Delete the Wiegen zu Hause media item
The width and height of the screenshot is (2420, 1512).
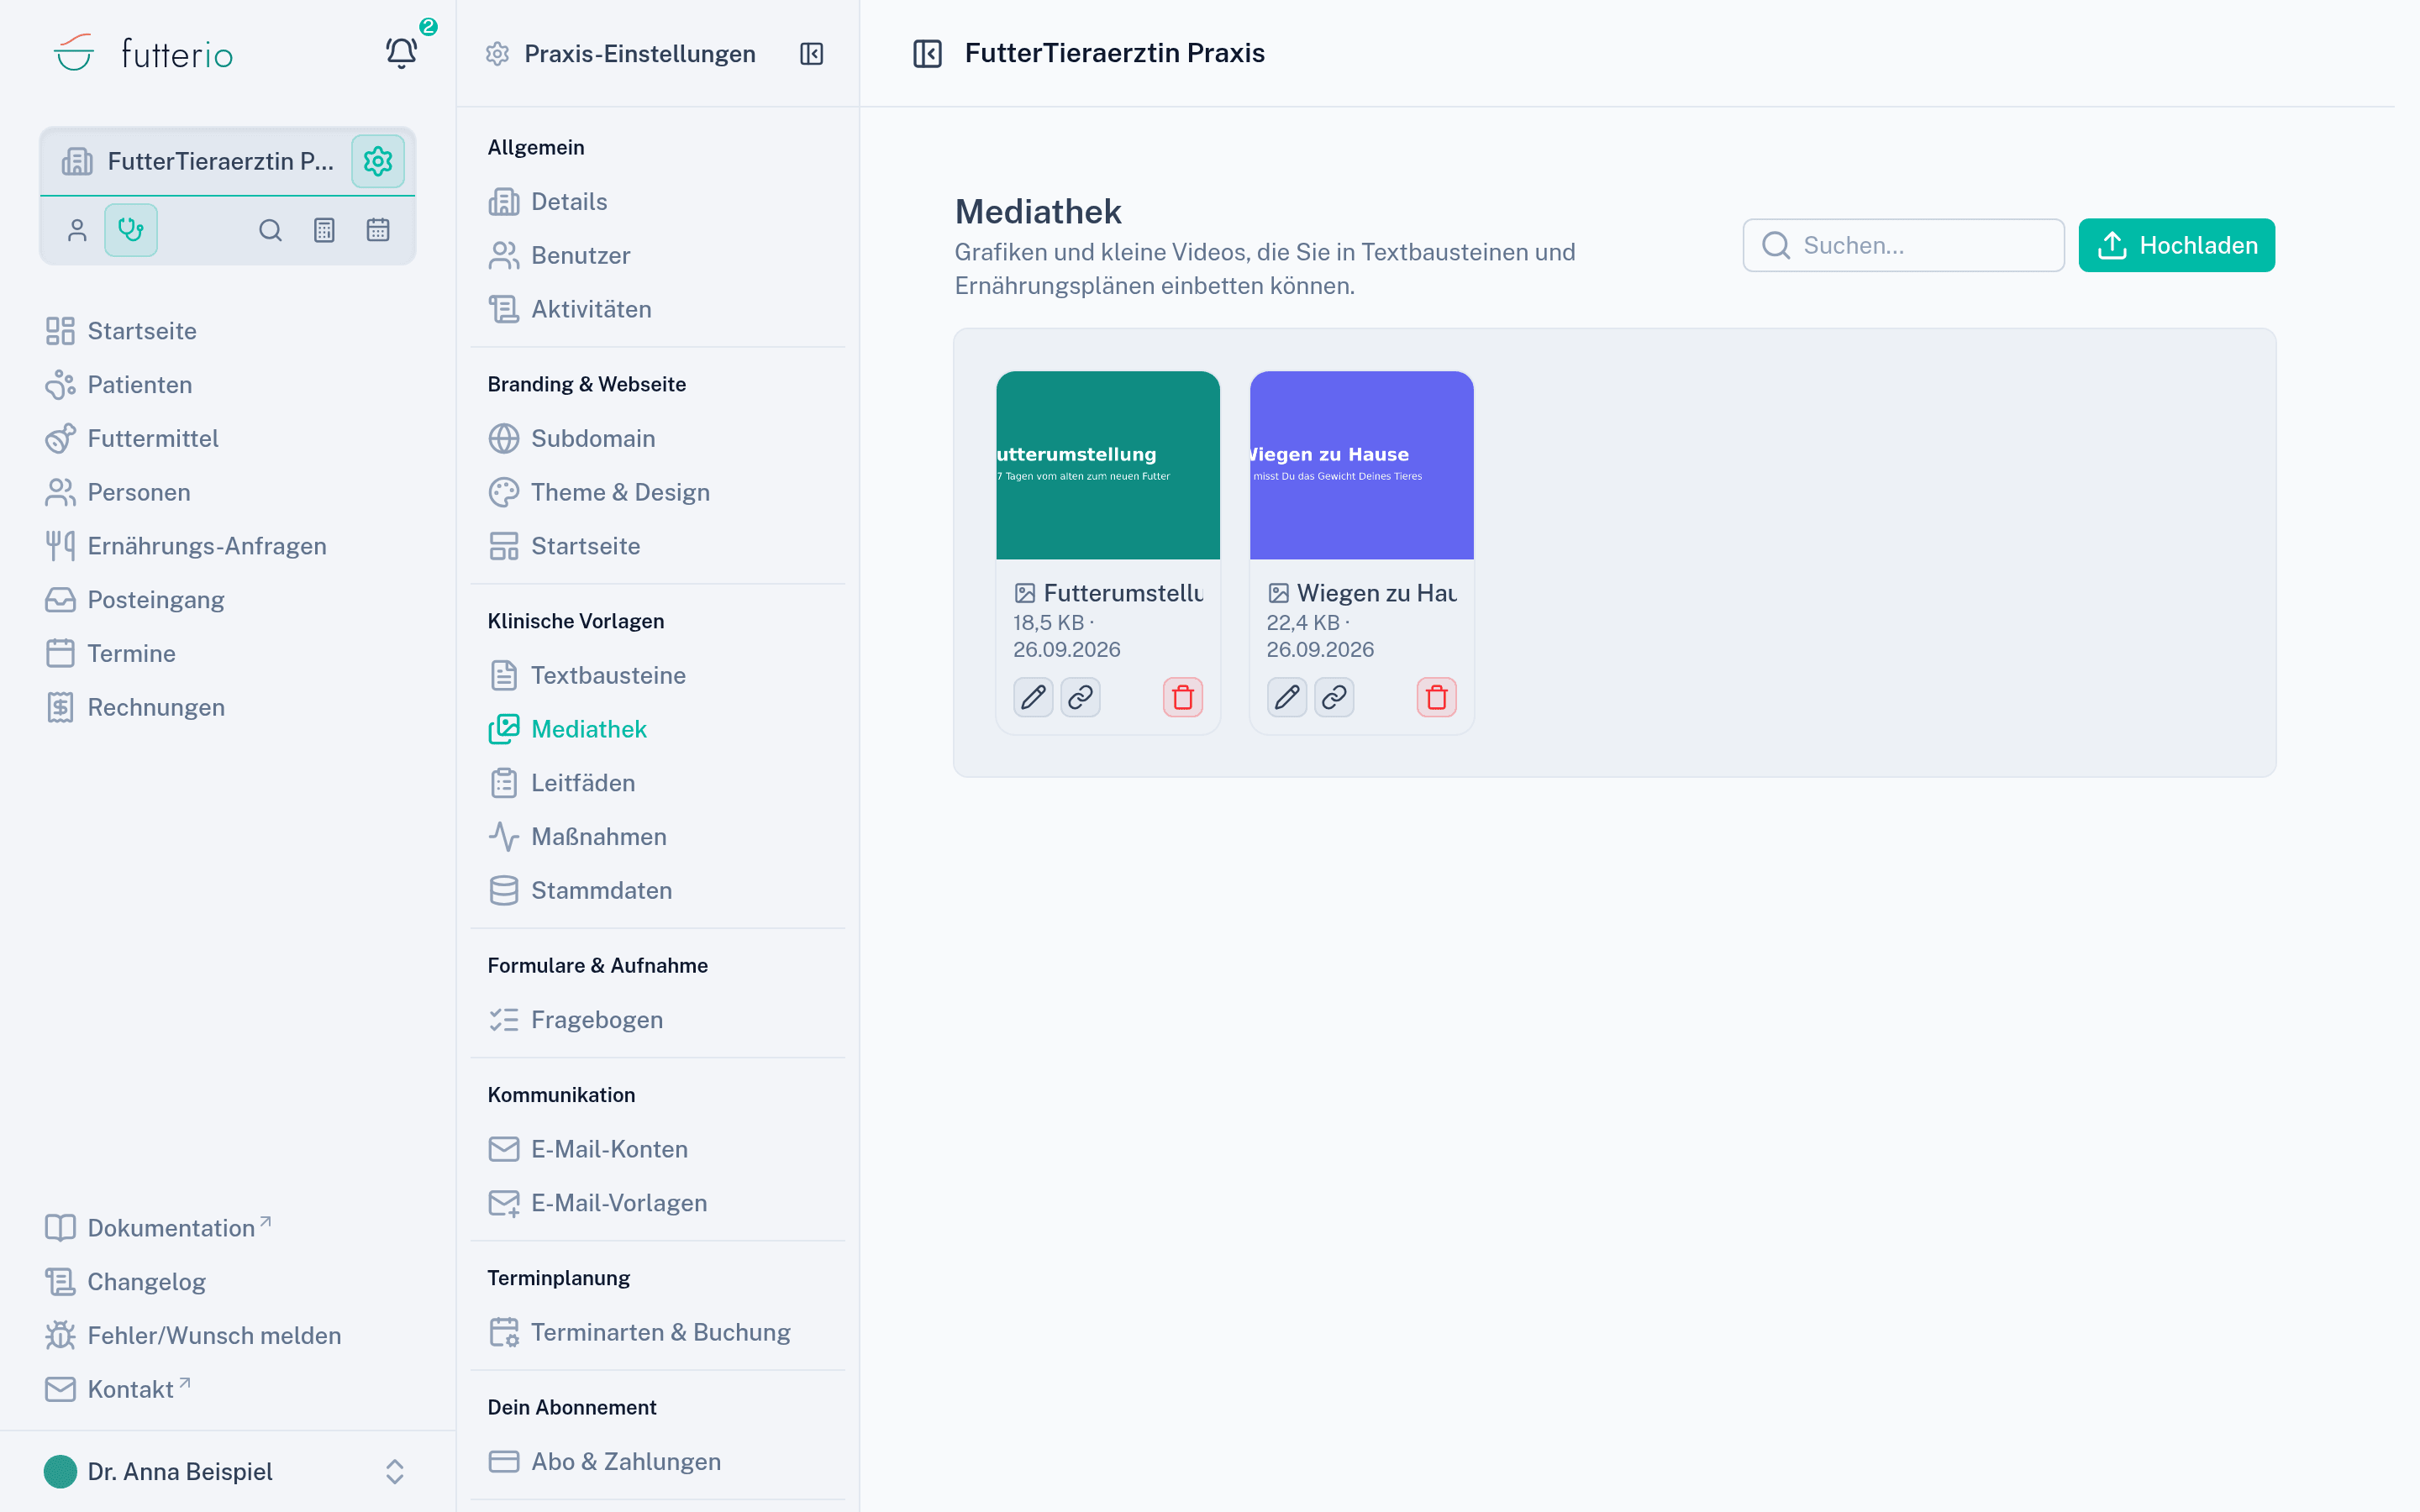(1437, 697)
